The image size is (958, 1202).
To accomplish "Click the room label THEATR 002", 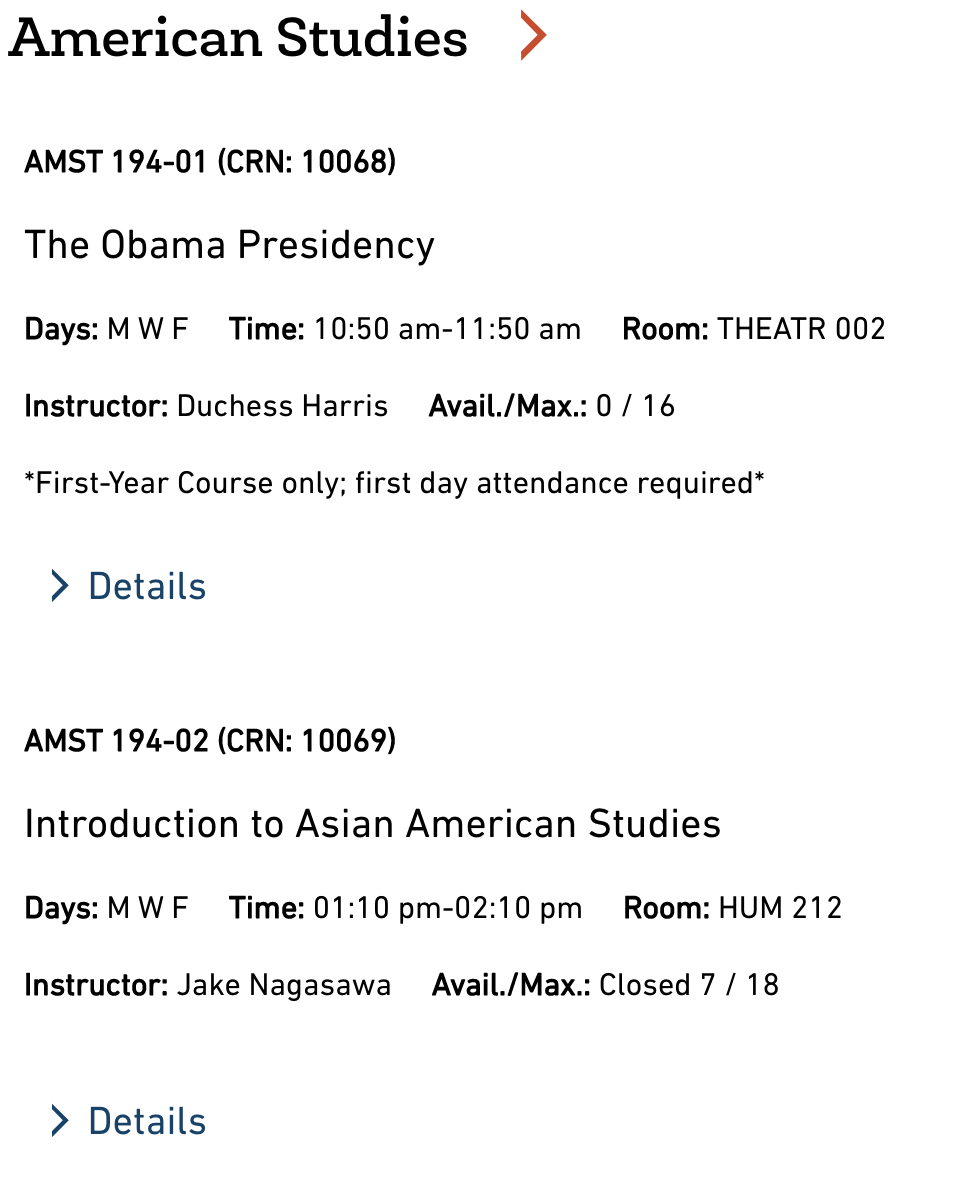I will (800, 328).
